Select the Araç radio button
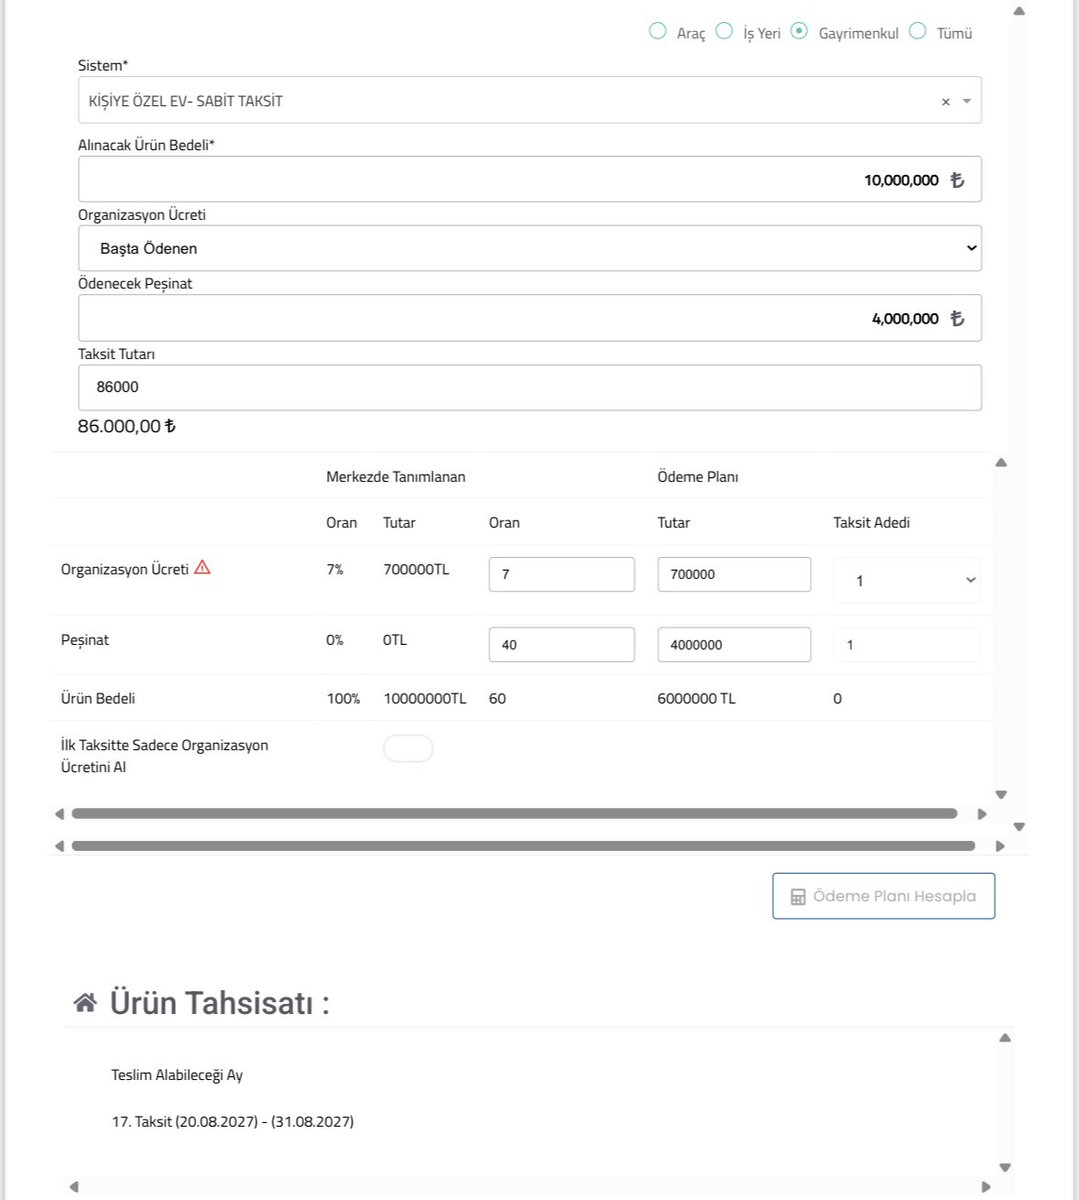This screenshot has height=1200, width=1079. [x=657, y=32]
